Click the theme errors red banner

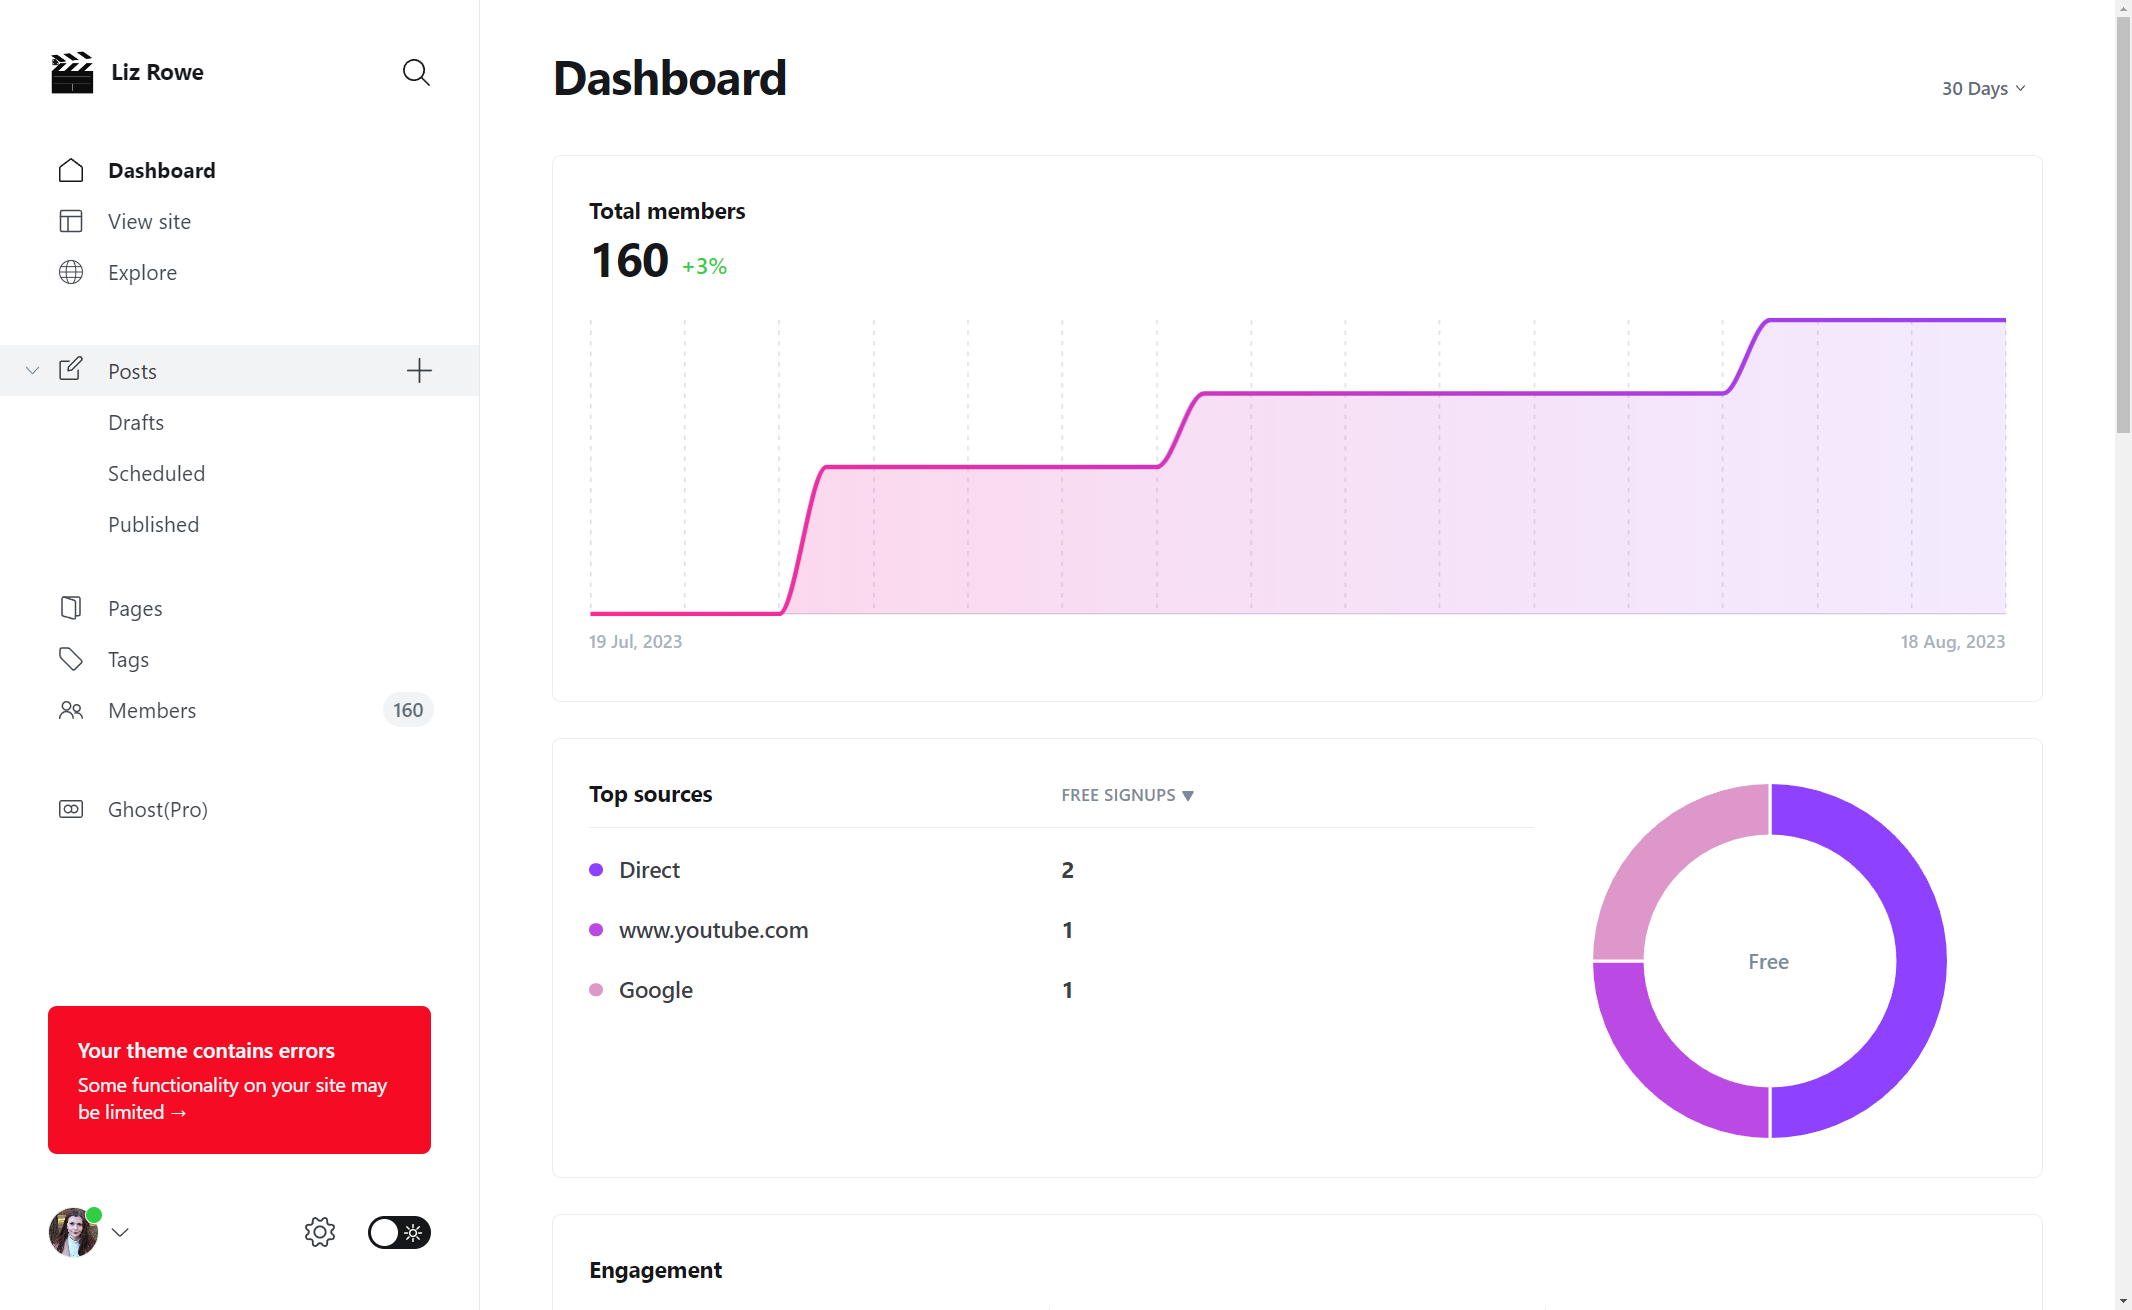tap(239, 1080)
